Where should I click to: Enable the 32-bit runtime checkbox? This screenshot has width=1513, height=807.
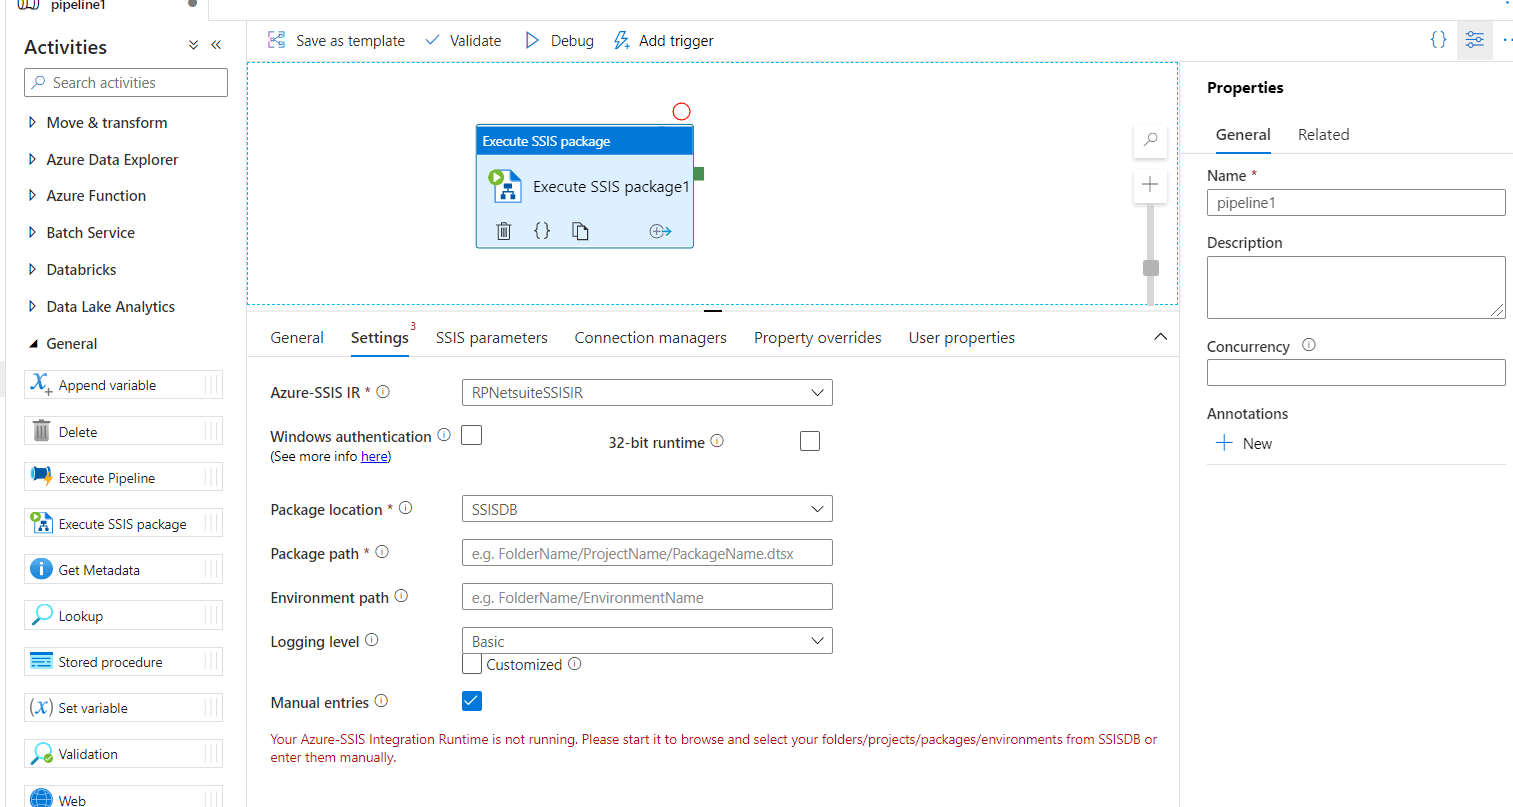coord(810,441)
